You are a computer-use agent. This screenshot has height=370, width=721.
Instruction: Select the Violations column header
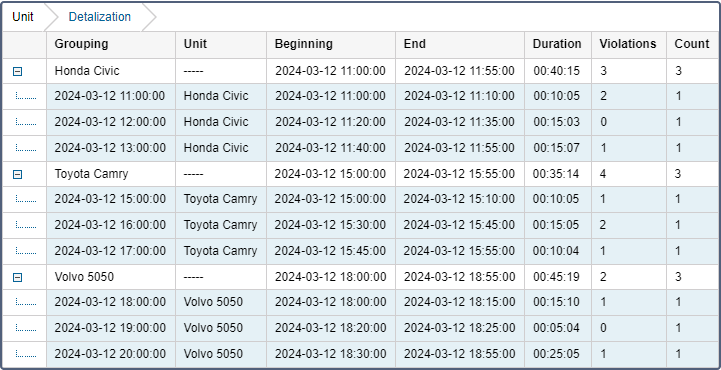click(x=629, y=45)
